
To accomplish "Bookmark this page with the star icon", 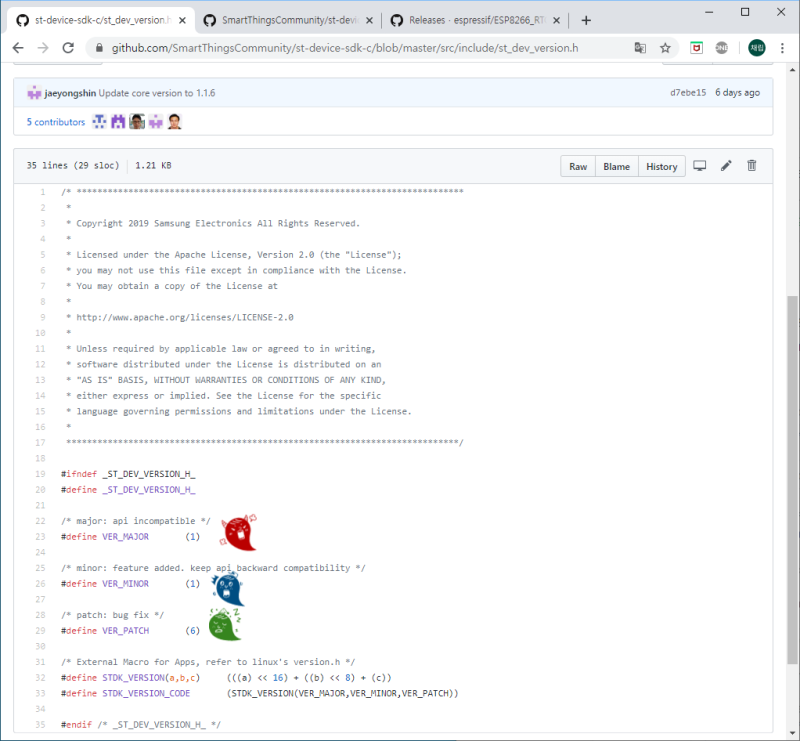I will 665,48.
